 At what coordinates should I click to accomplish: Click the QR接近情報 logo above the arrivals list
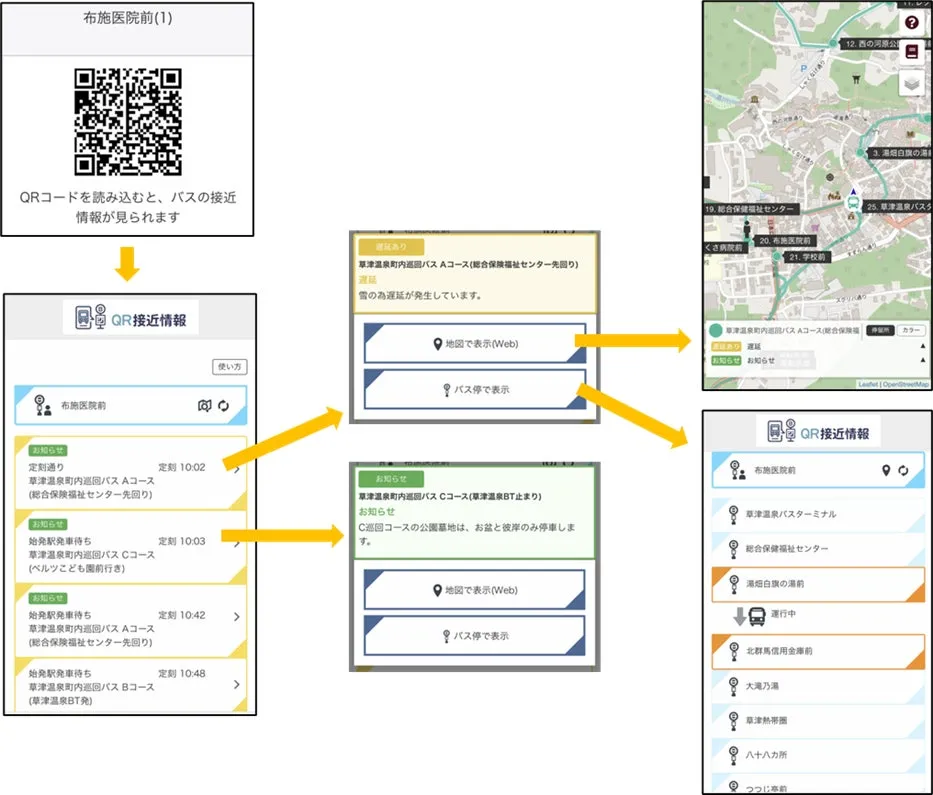pos(130,318)
